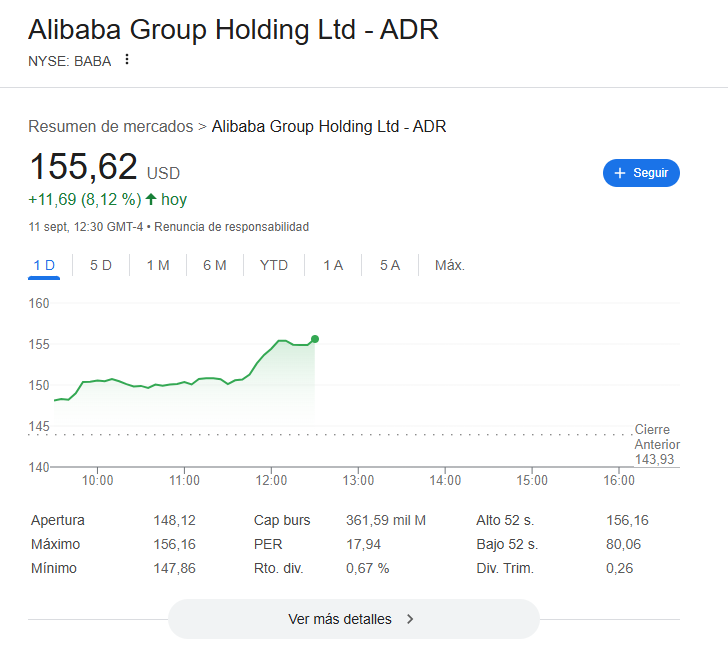Click the chevron arrow in Ver más detalles

(410, 619)
